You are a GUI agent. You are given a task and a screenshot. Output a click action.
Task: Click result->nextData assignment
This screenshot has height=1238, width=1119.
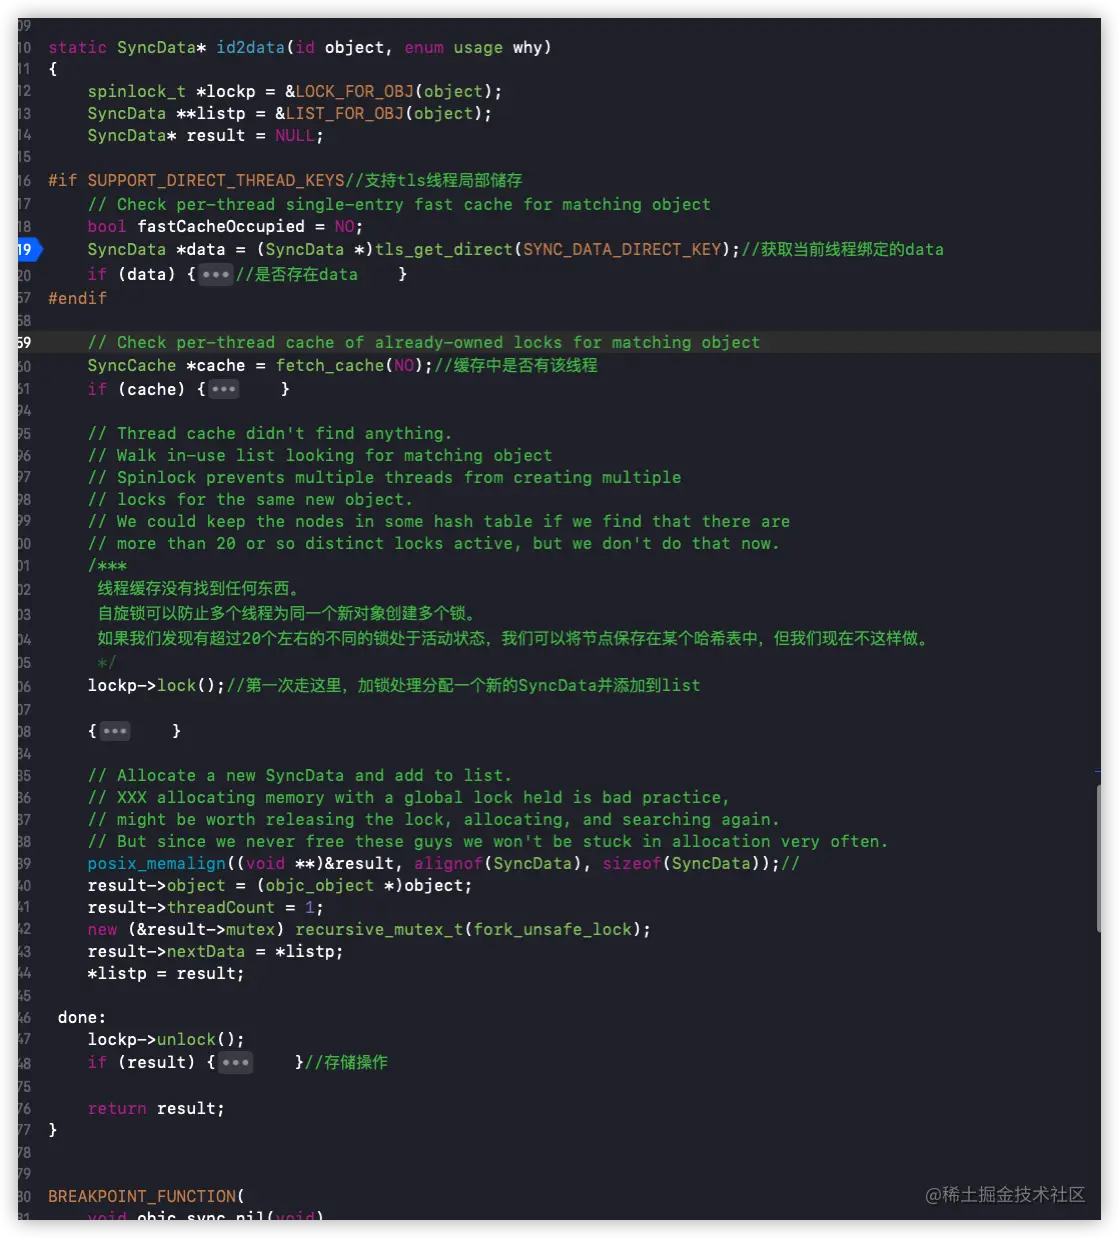[x=216, y=951]
